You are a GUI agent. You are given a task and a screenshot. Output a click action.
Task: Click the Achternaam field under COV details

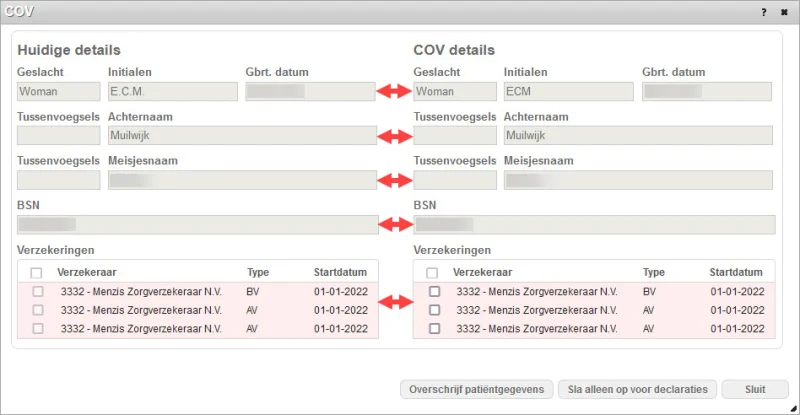(x=638, y=136)
